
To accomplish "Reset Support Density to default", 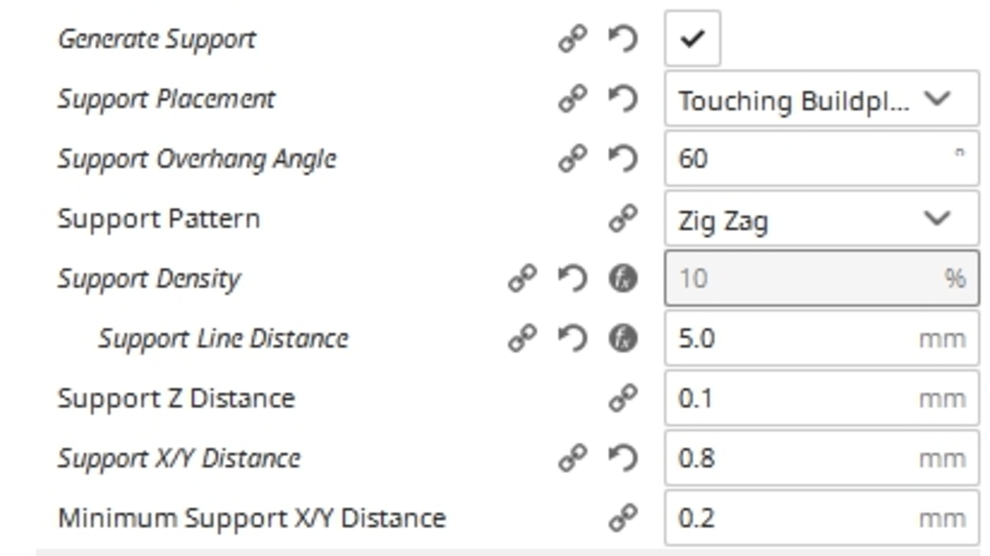I will coord(572,278).
